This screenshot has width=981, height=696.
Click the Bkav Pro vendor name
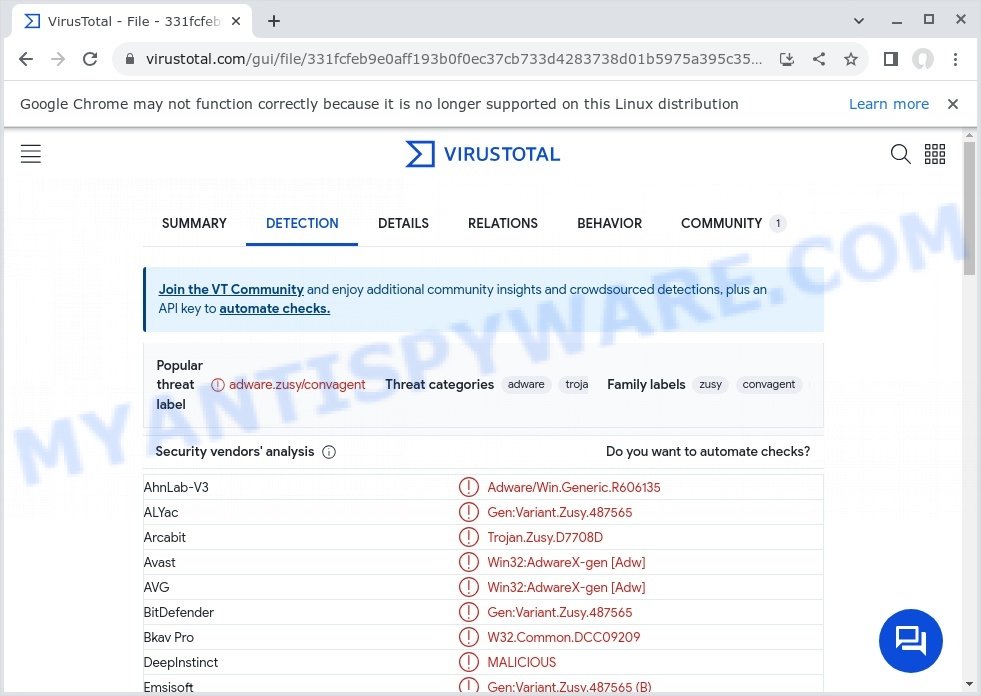168,637
